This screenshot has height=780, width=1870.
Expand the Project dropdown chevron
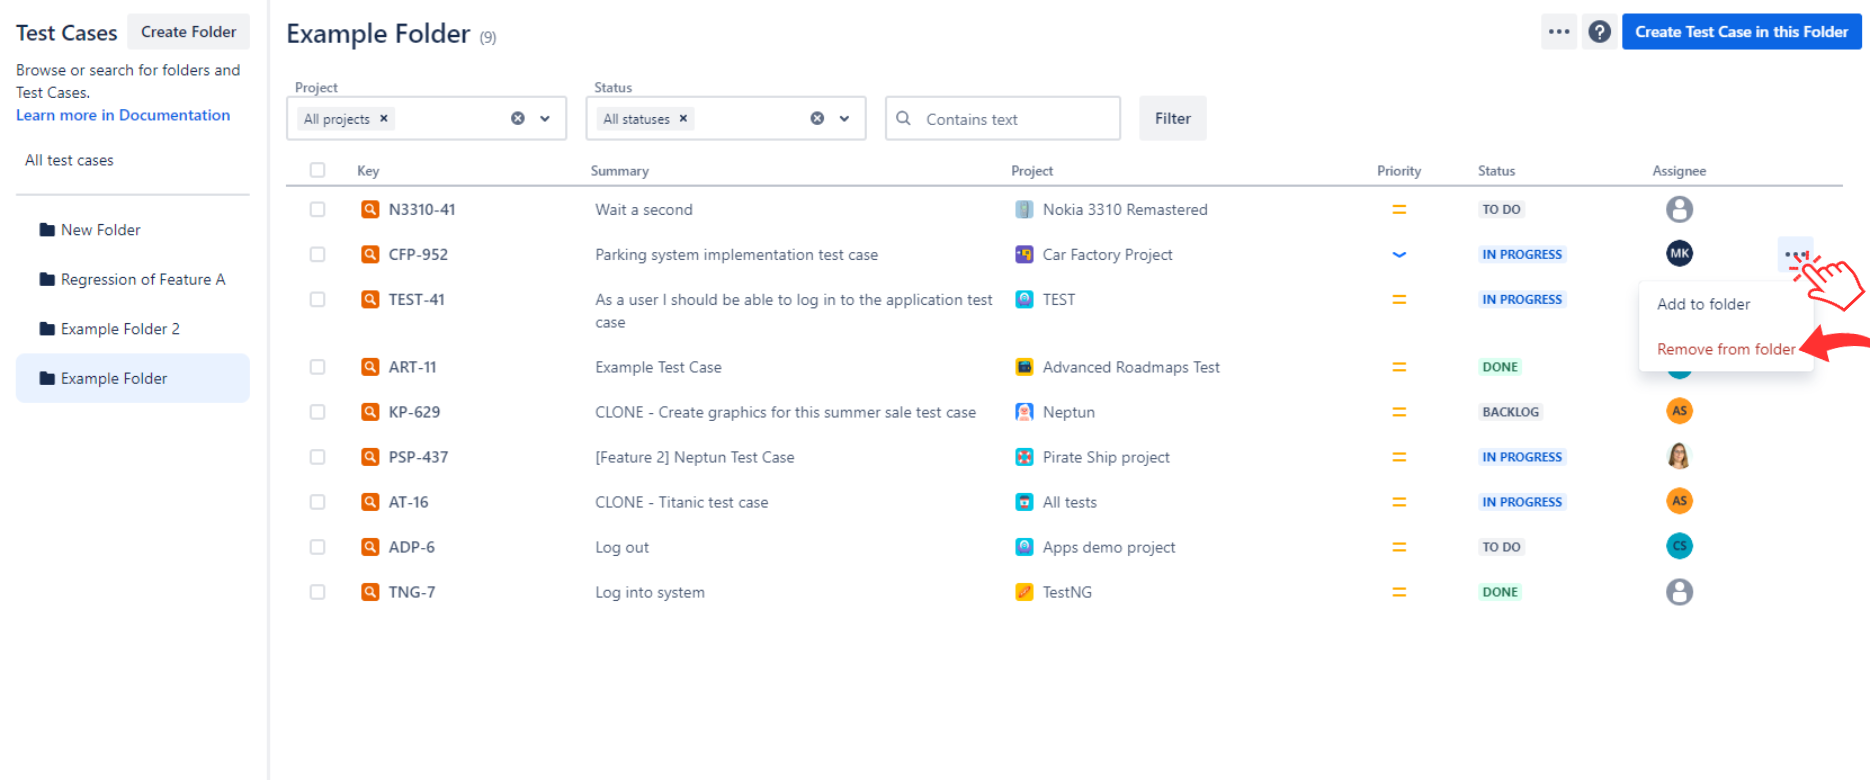click(x=545, y=118)
